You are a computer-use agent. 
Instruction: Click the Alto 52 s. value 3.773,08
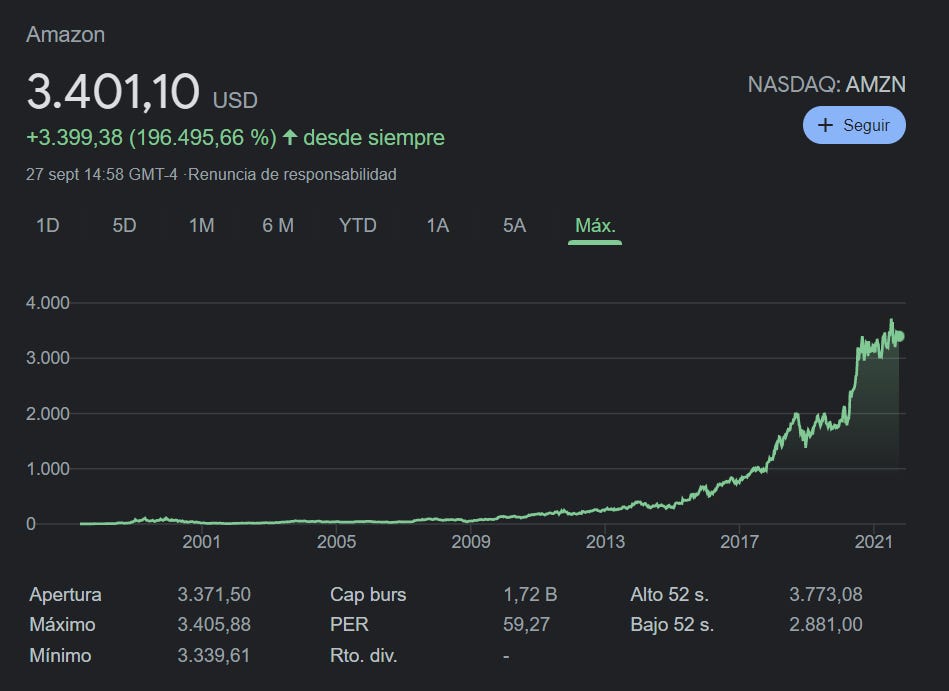tap(826, 594)
